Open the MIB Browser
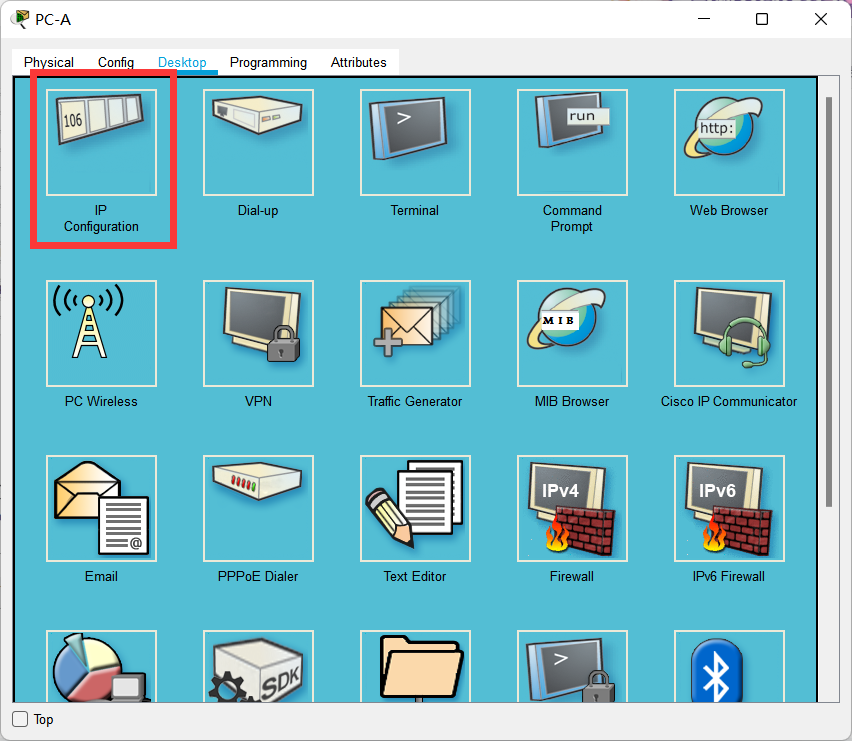Screen dimensions: 852x741 573,334
